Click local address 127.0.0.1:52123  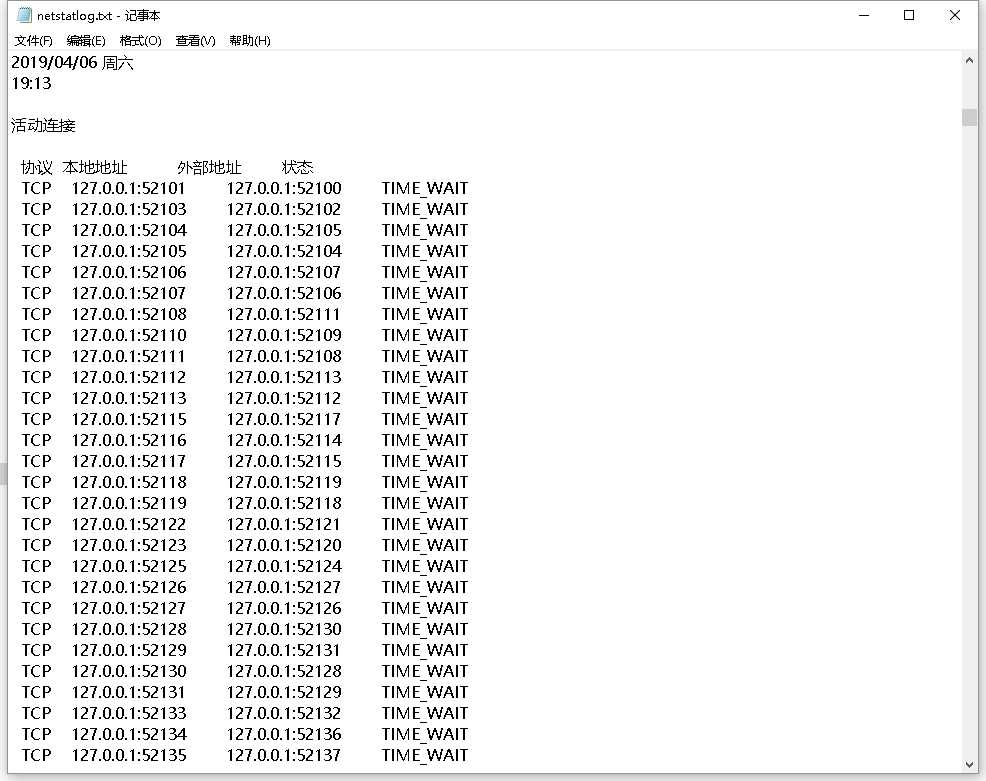coord(129,545)
